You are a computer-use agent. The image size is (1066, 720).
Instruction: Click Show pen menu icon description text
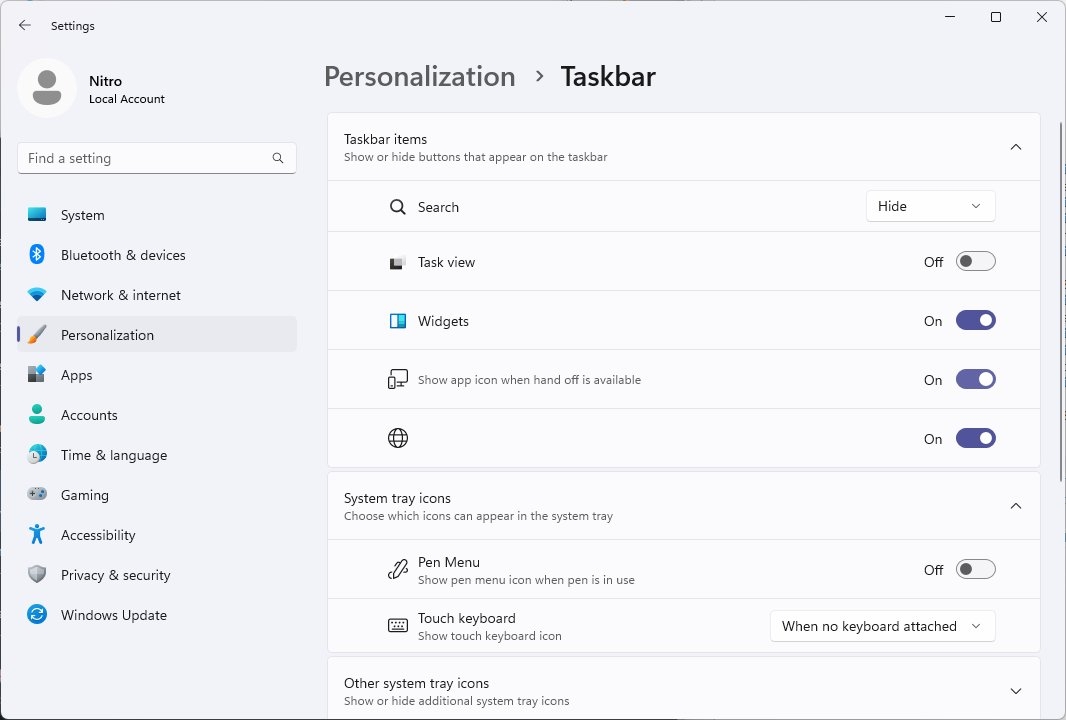click(x=526, y=580)
